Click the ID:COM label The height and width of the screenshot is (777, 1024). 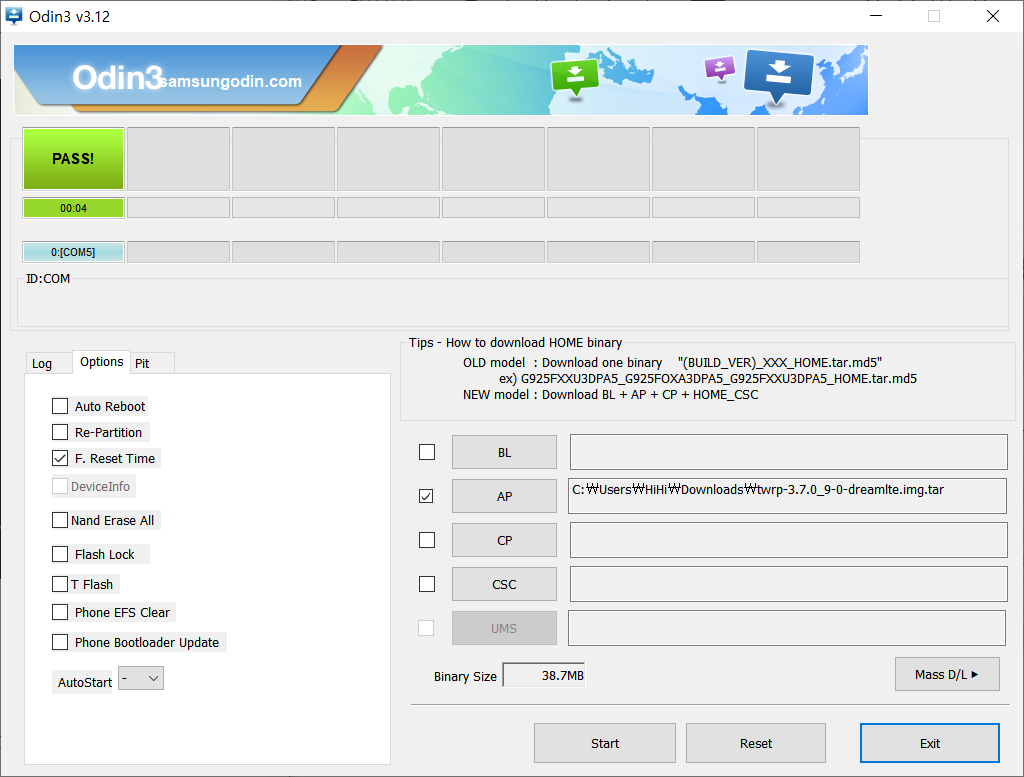(x=48, y=279)
